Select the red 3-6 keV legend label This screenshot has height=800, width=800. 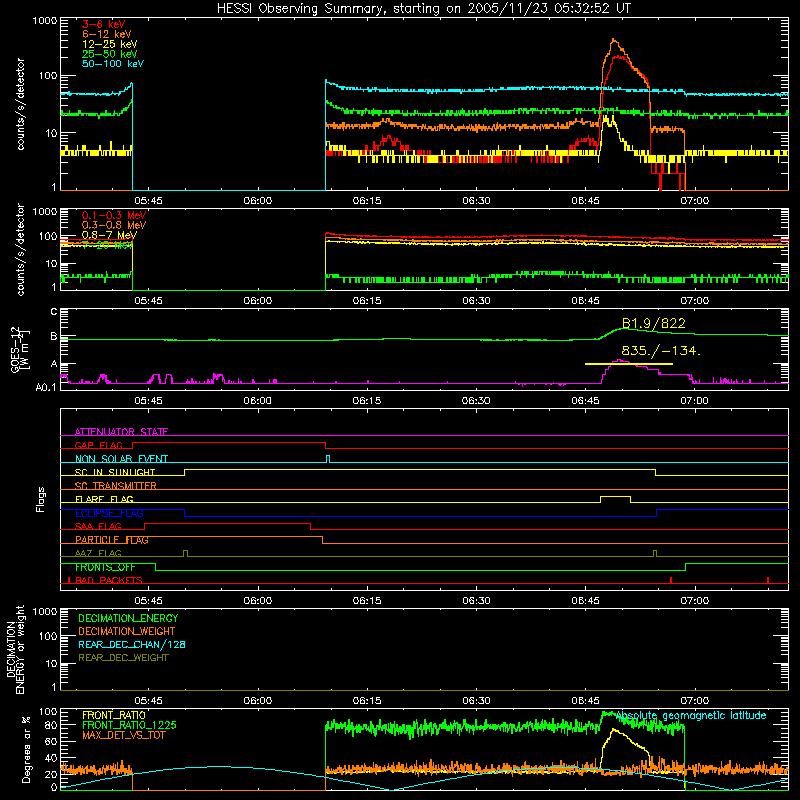click(104, 24)
